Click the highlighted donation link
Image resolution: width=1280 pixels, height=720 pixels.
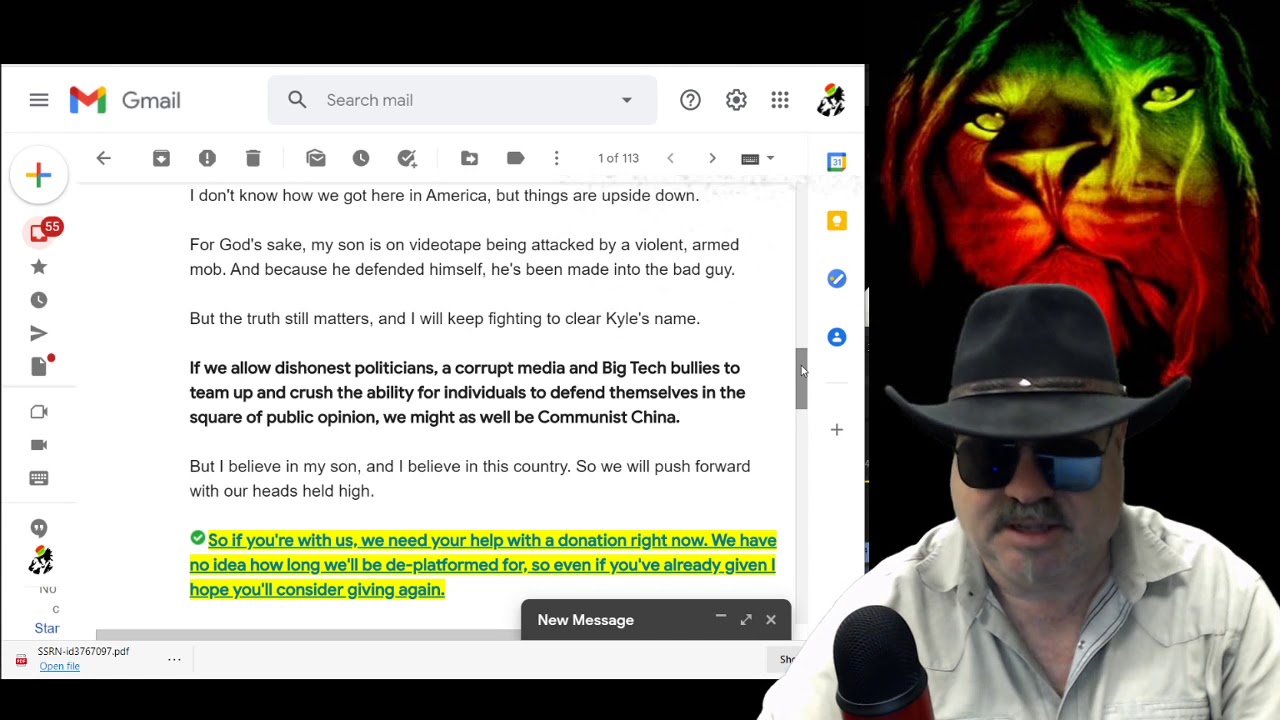point(483,565)
